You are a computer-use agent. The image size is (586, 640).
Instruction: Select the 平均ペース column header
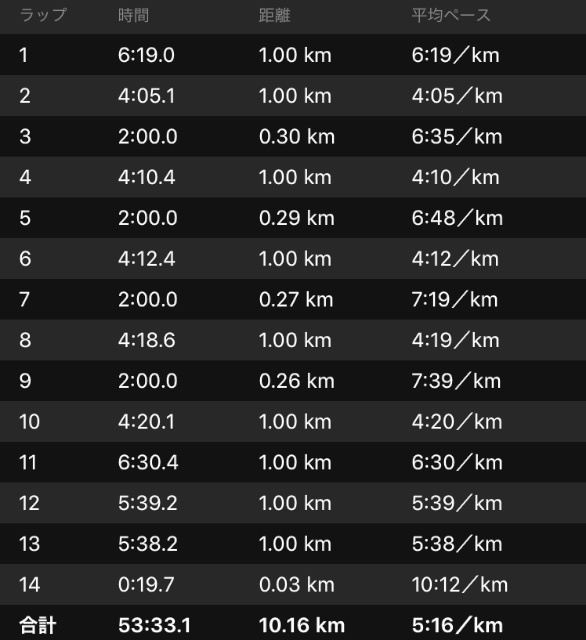tap(451, 16)
